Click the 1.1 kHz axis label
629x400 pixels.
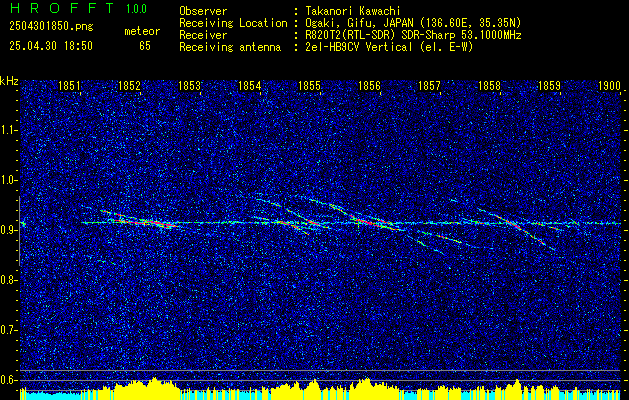[8, 130]
